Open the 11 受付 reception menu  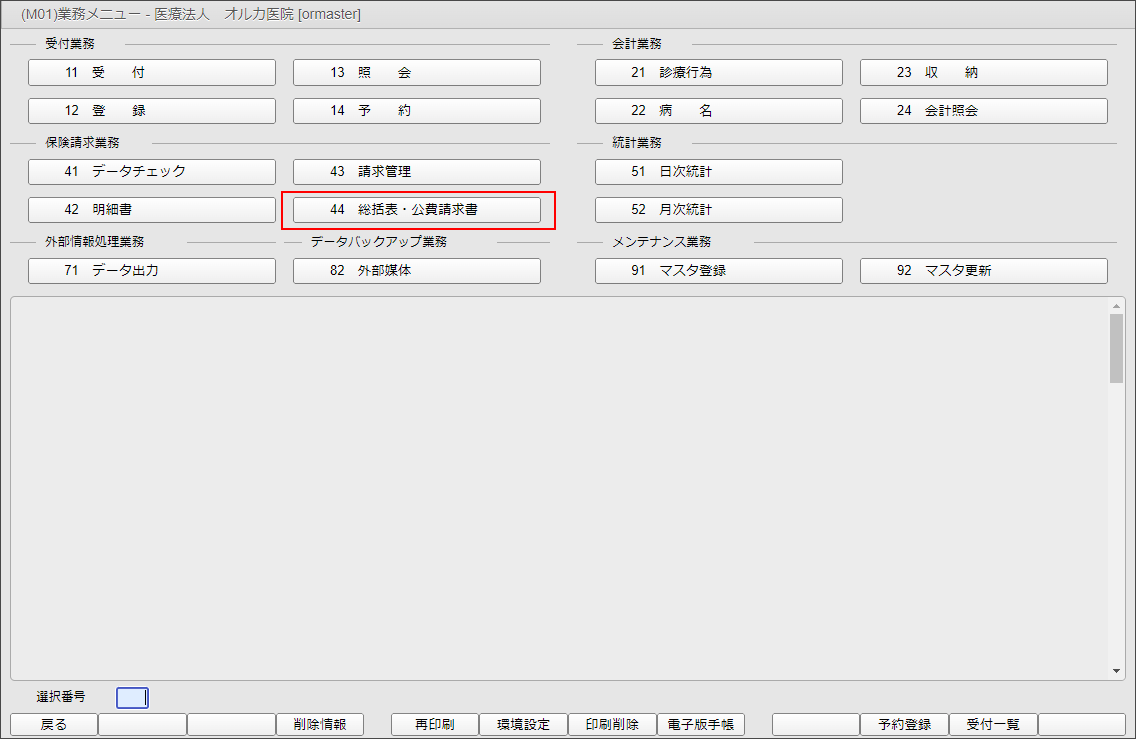[151, 73]
